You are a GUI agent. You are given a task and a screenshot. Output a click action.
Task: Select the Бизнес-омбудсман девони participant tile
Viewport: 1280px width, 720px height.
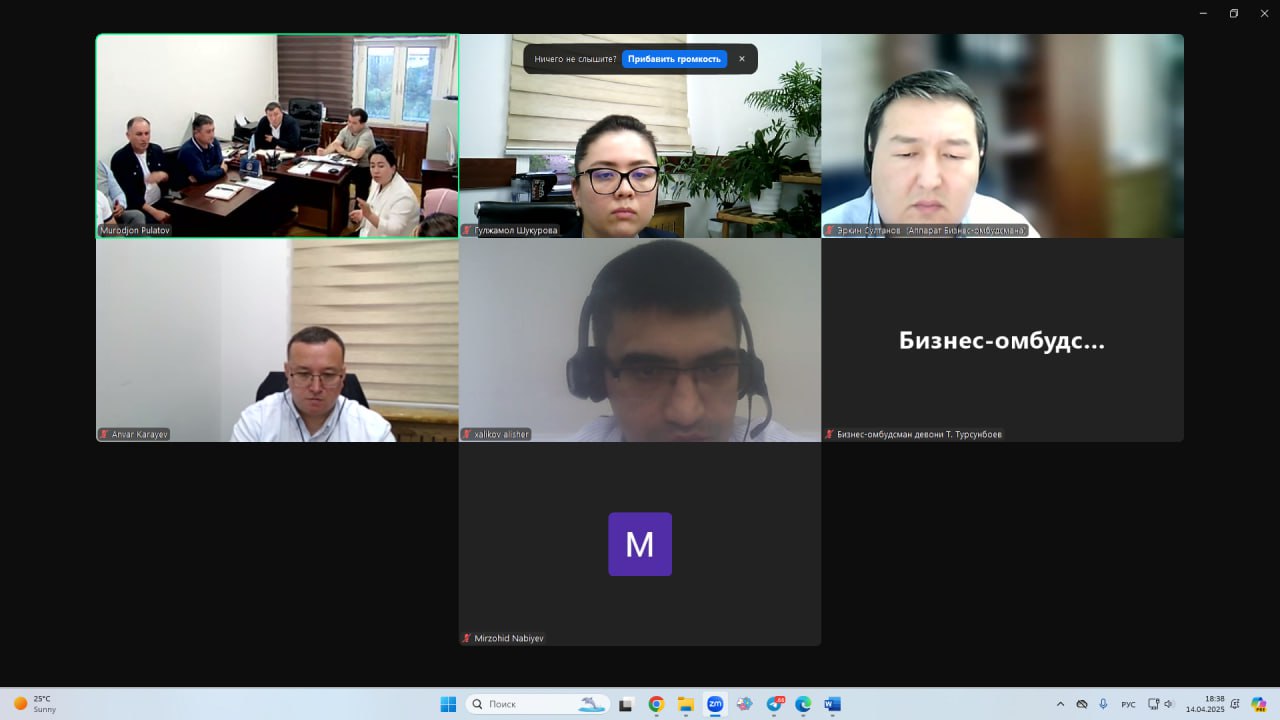(1002, 340)
